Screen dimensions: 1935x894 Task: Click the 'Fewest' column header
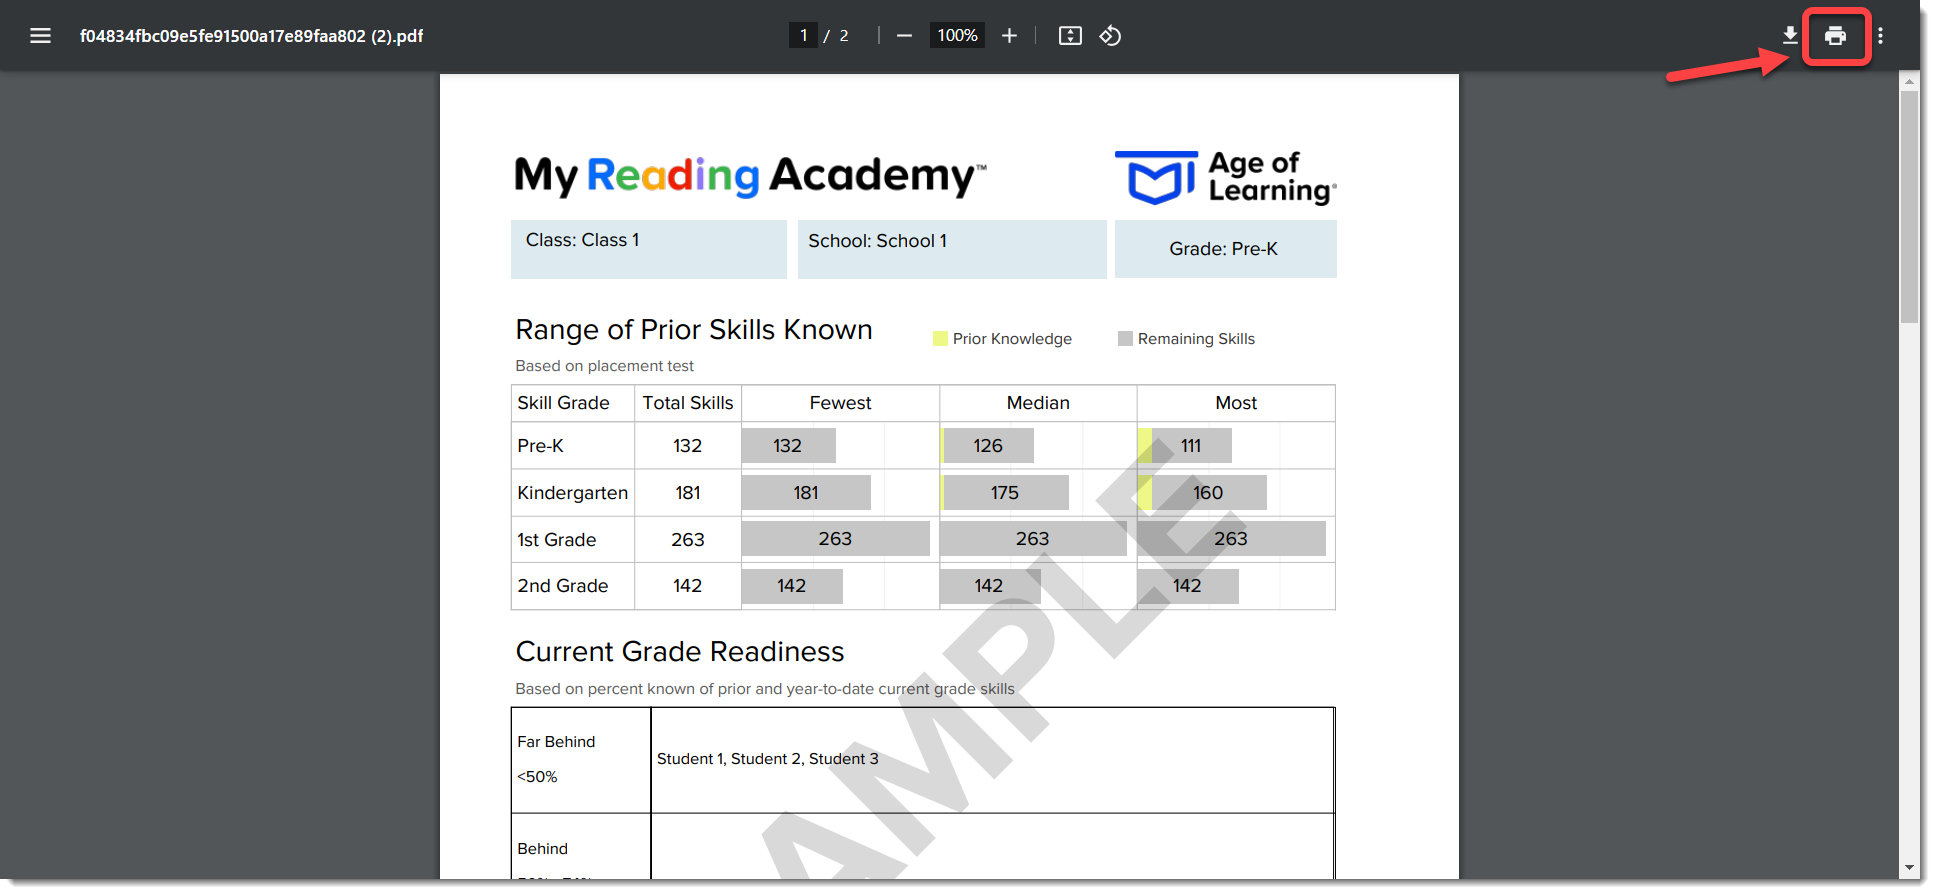click(x=840, y=403)
